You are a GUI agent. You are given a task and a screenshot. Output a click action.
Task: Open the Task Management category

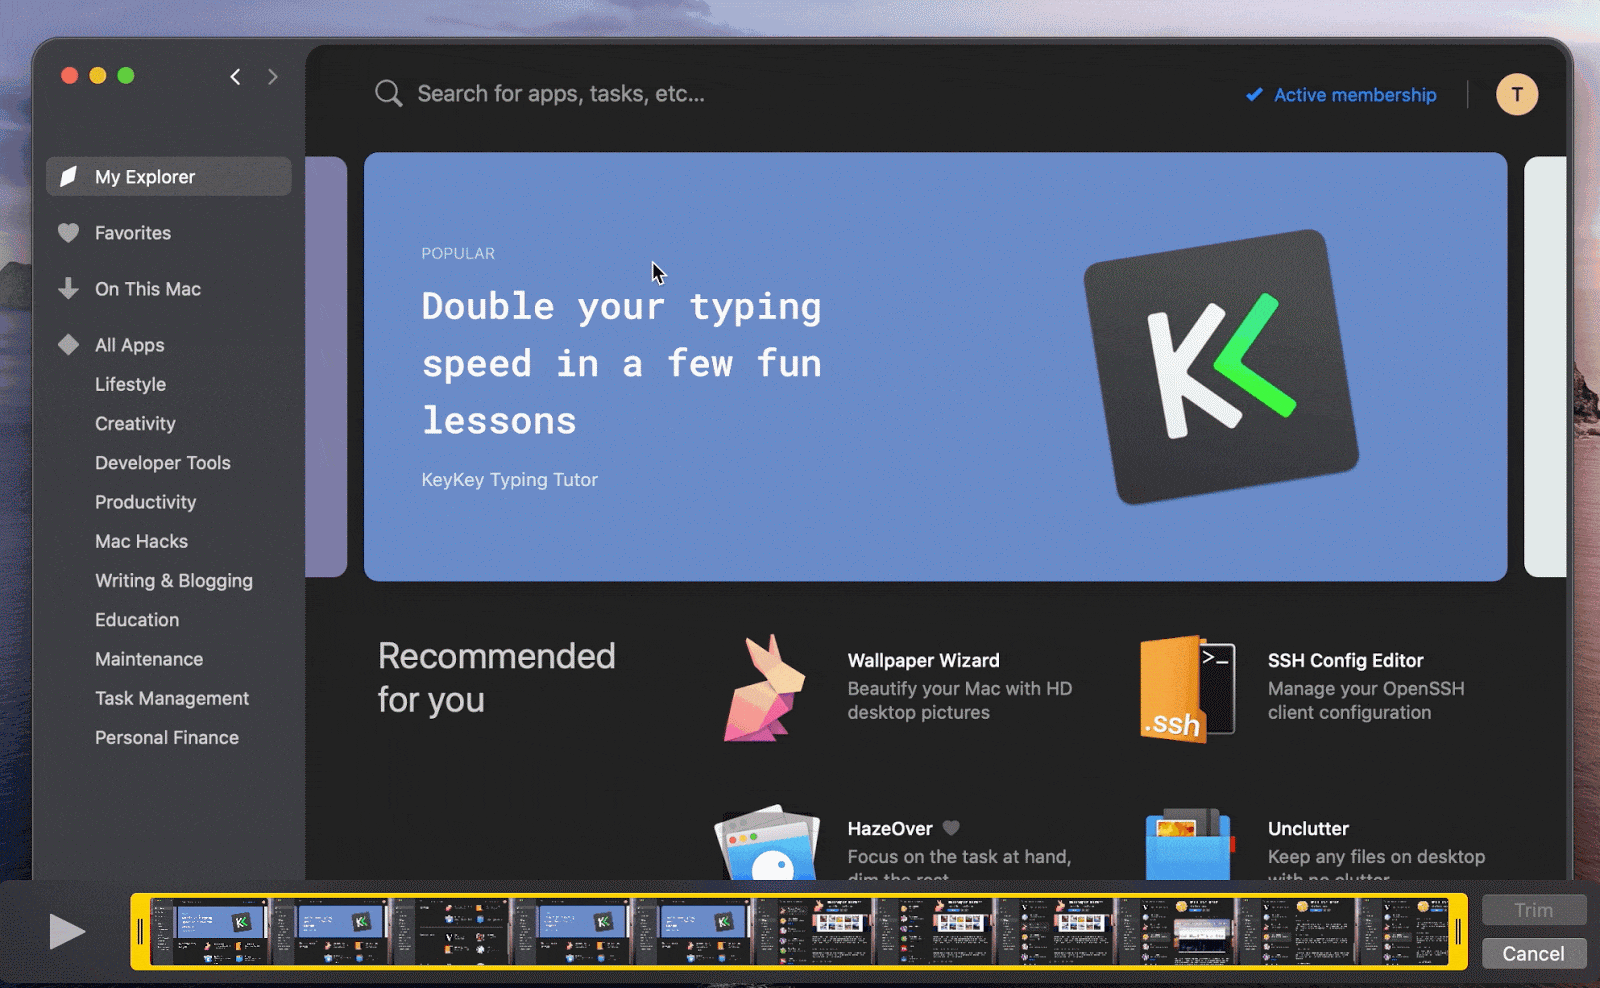tap(172, 698)
